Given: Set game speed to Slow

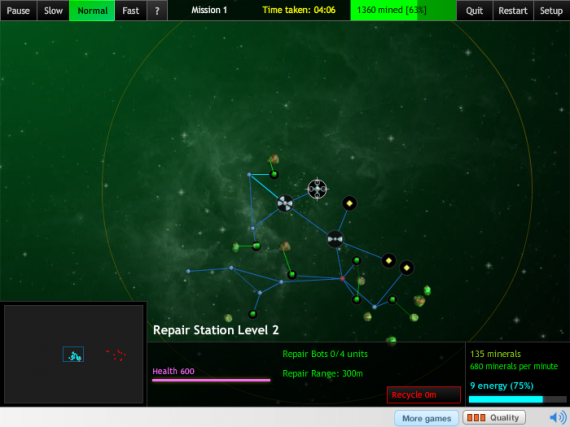Looking at the screenshot, I should click(x=53, y=11).
